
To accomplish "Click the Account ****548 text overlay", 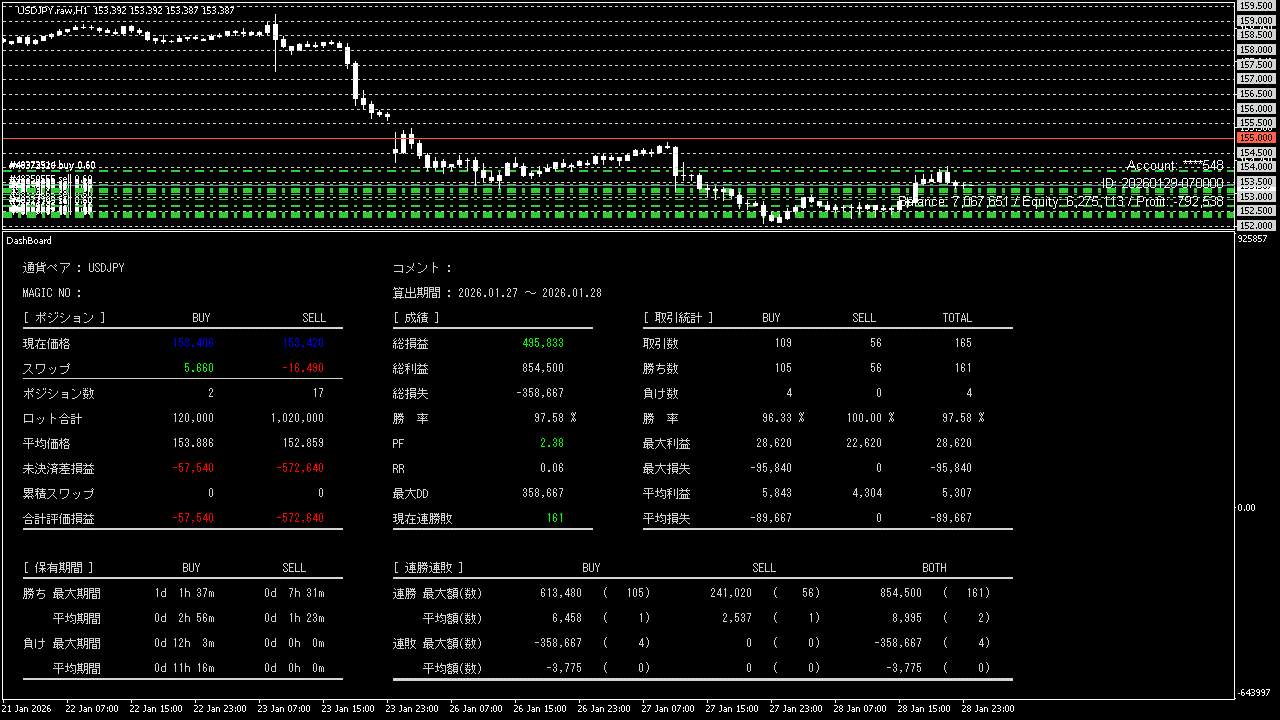I will point(1174,166).
